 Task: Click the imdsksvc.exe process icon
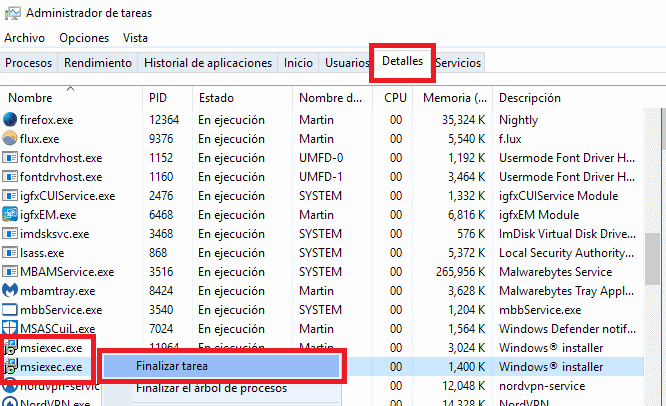(10, 234)
